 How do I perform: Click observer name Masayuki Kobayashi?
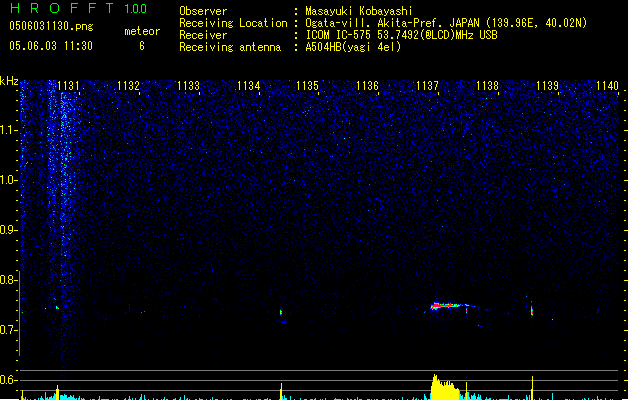click(359, 11)
